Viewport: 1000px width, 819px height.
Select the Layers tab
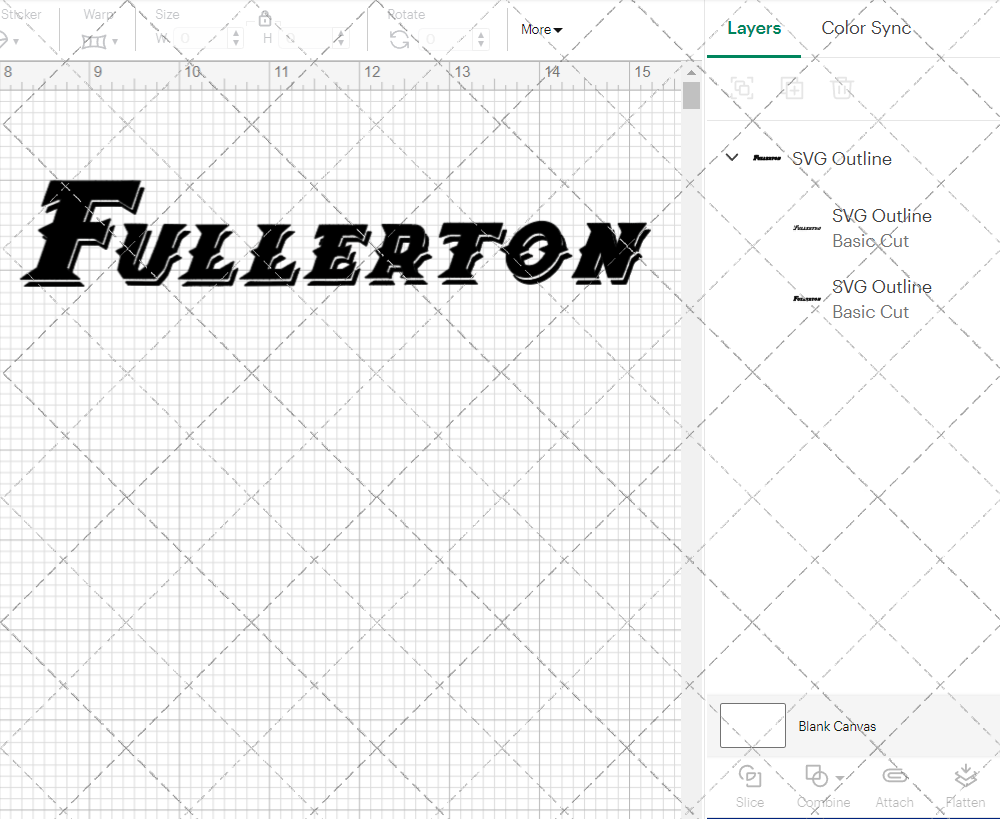[x=754, y=28]
